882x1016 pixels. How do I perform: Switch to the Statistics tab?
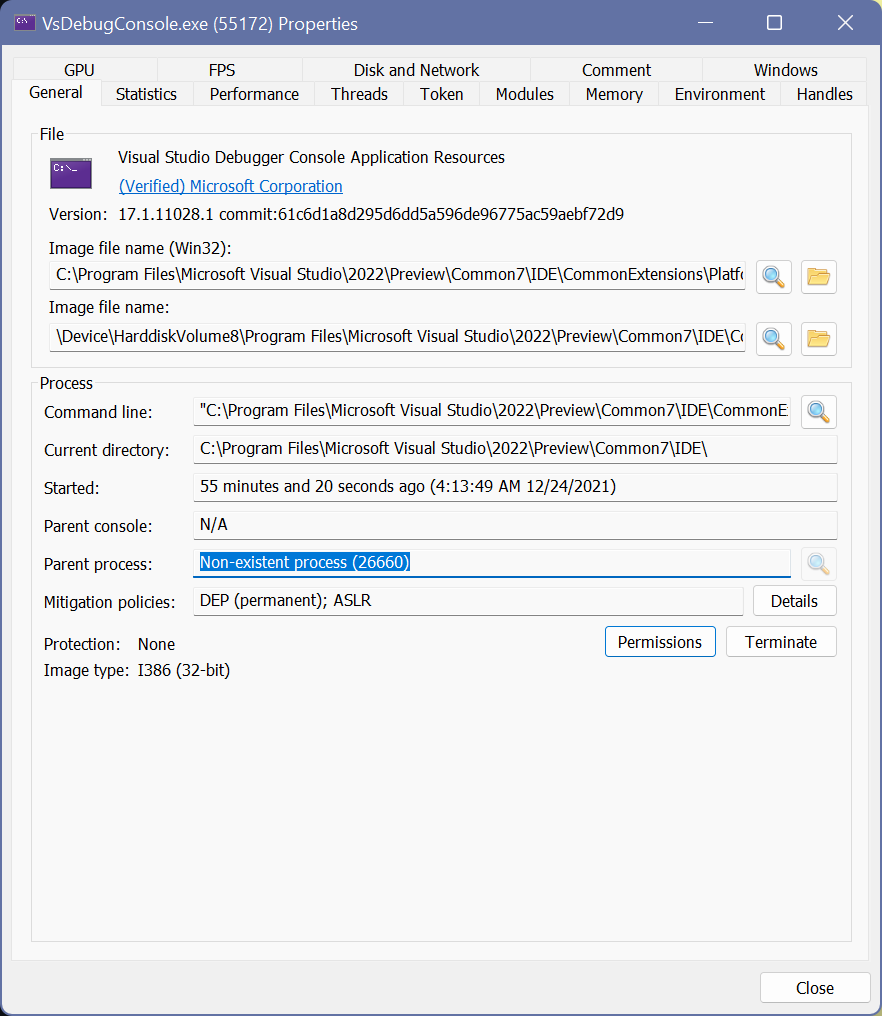pos(146,95)
